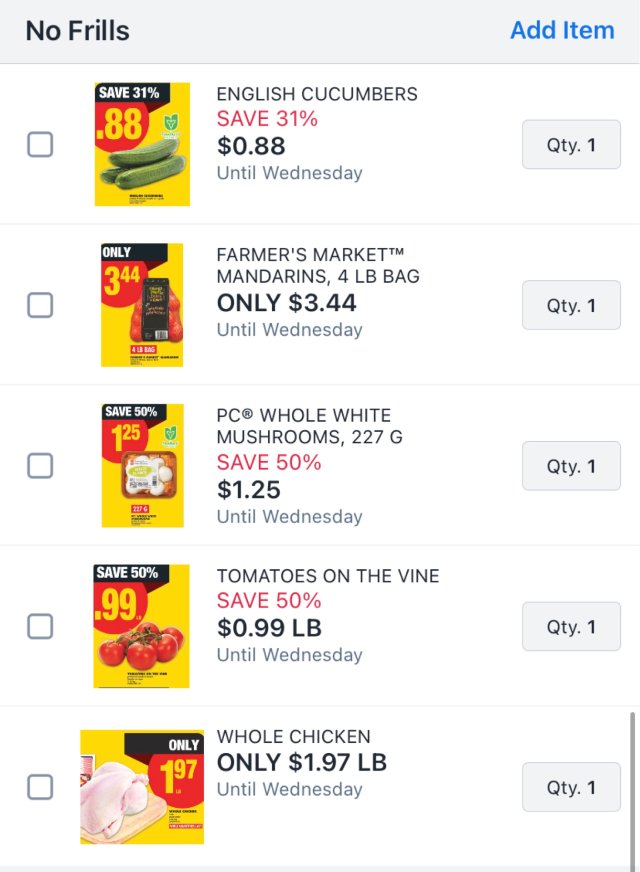This screenshot has height=872, width=640.
Task: Open the English Cucumbers flyer thumbnail
Action: tap(142, 145)
